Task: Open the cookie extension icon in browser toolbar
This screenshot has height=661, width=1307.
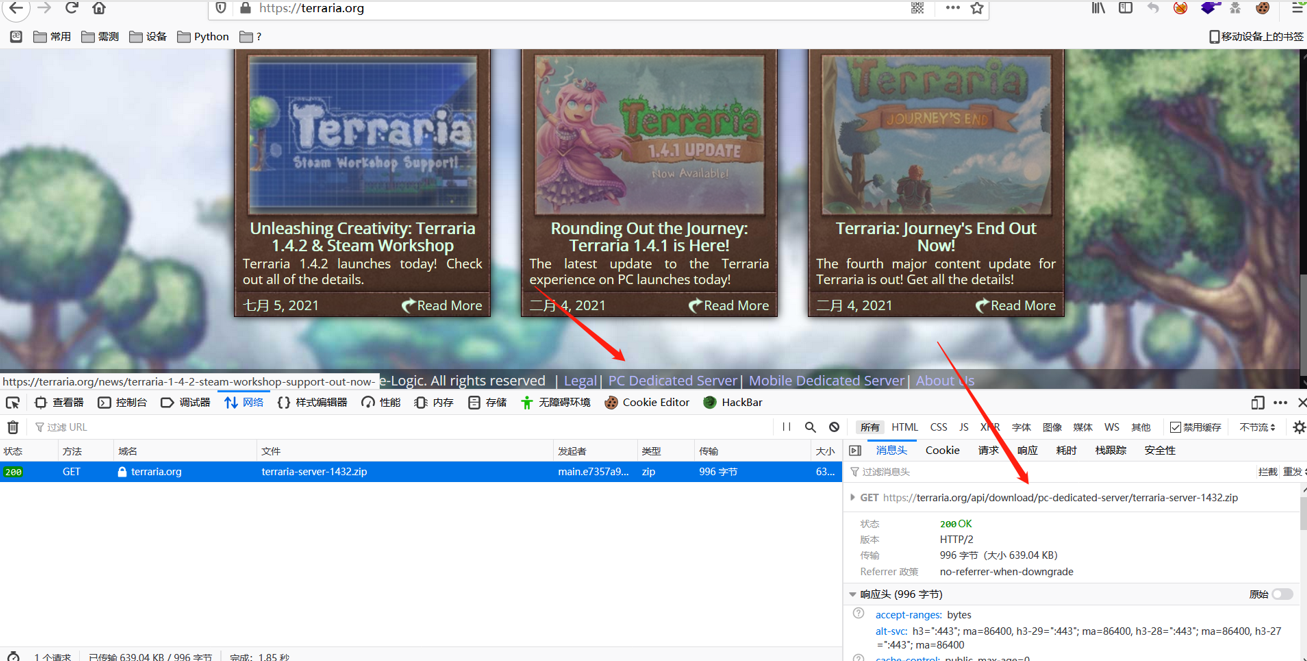Action: (1263, 8)
